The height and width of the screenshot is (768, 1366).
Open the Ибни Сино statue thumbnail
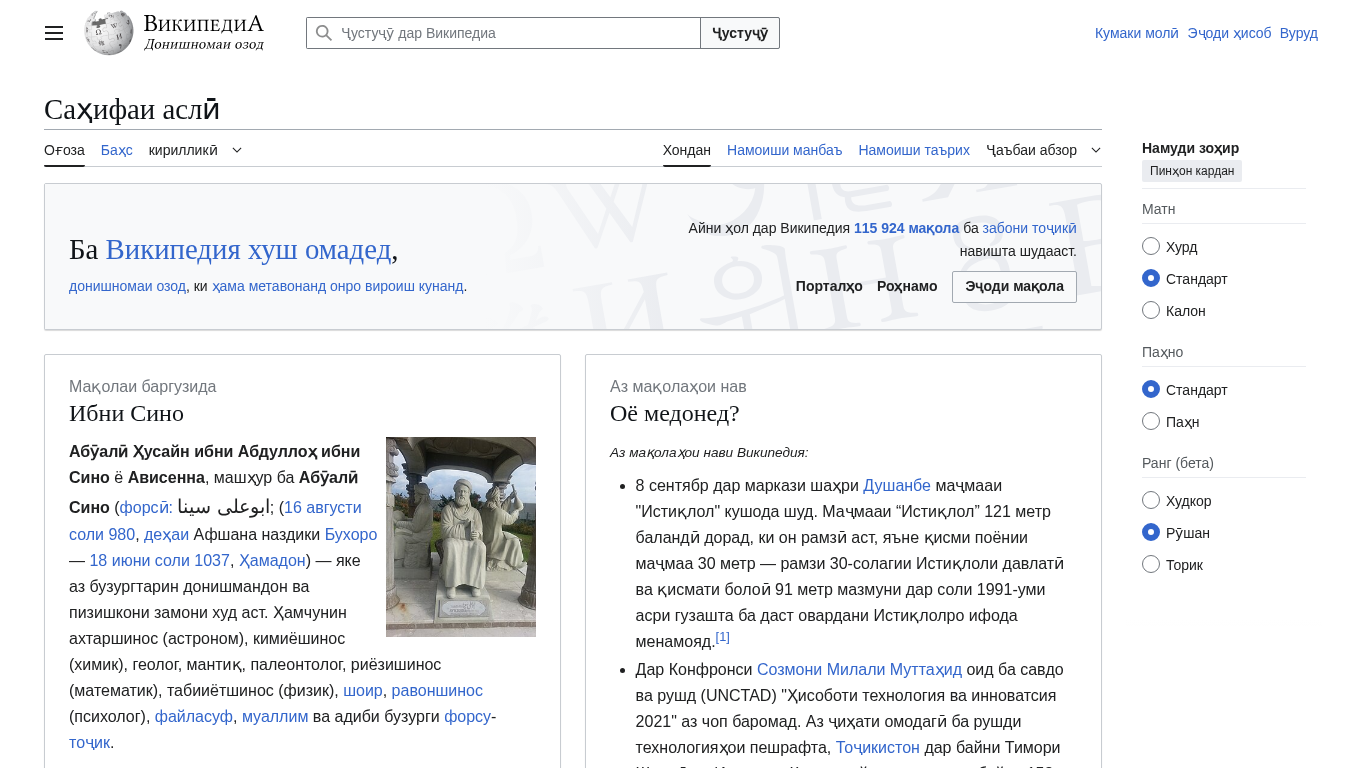click(461, 537)
